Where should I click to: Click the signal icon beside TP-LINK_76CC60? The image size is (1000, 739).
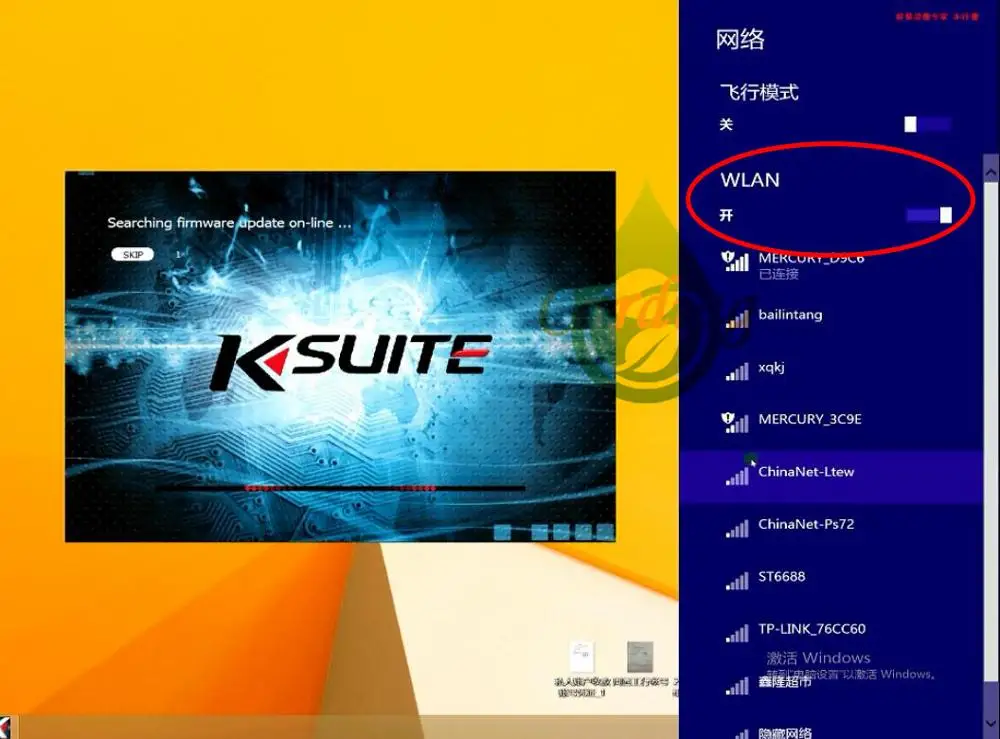coord(737,633)
